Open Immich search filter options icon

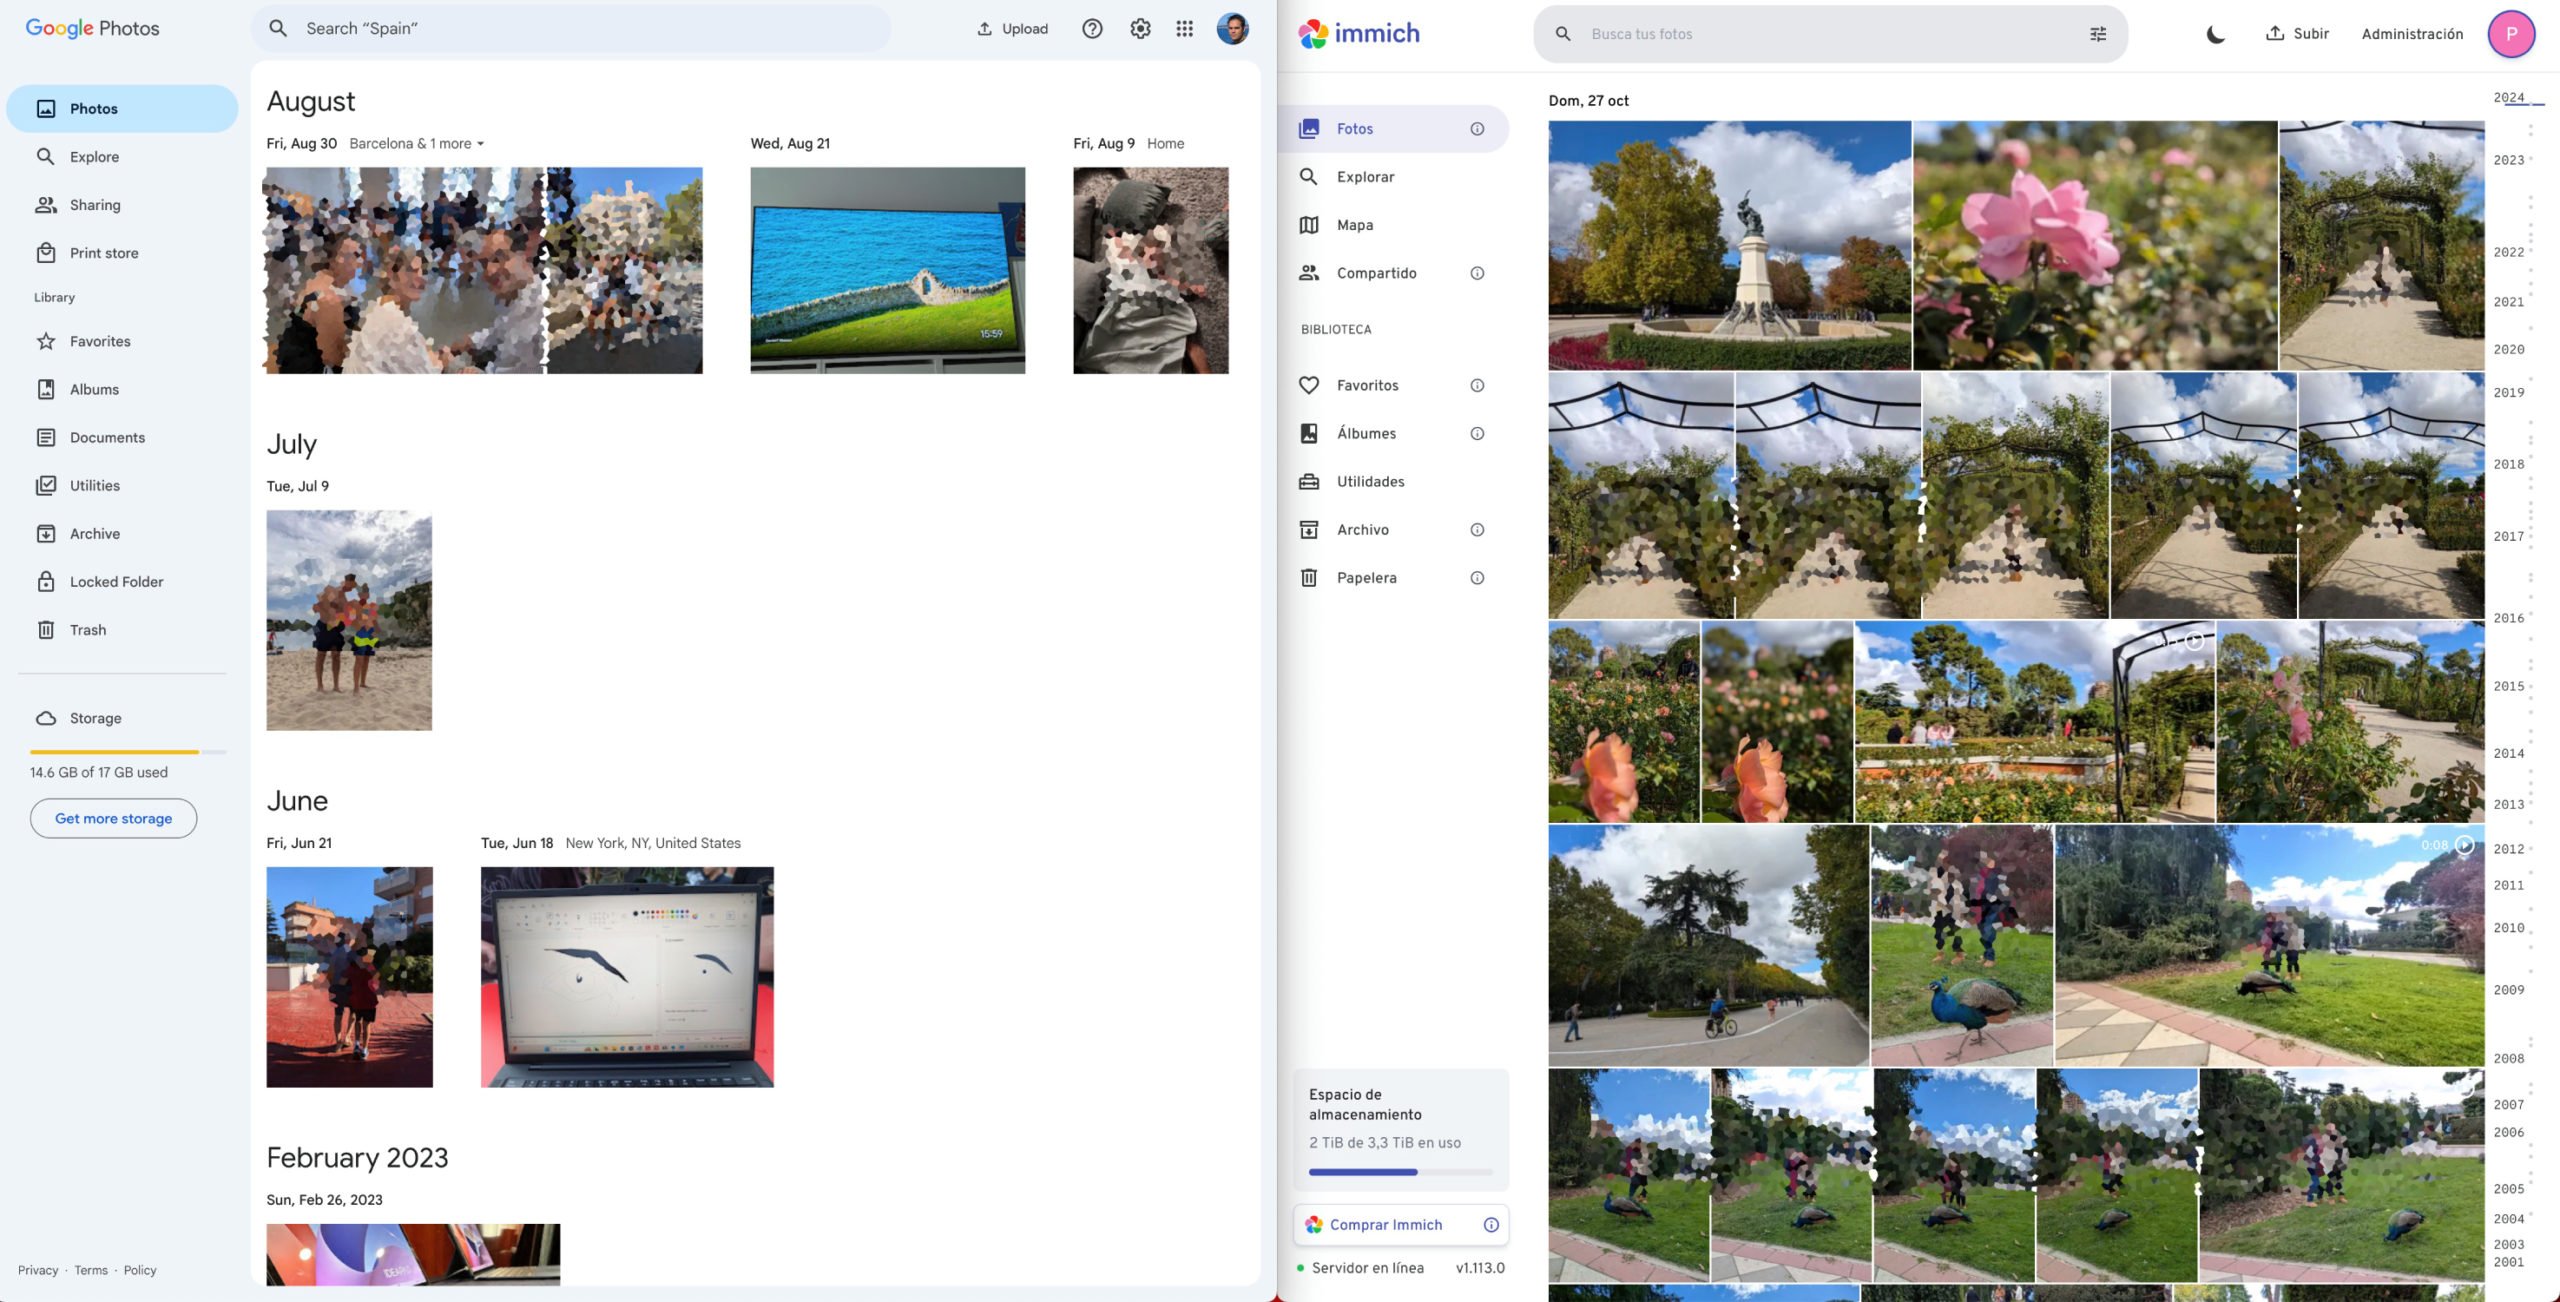(x=2098, y=34)
